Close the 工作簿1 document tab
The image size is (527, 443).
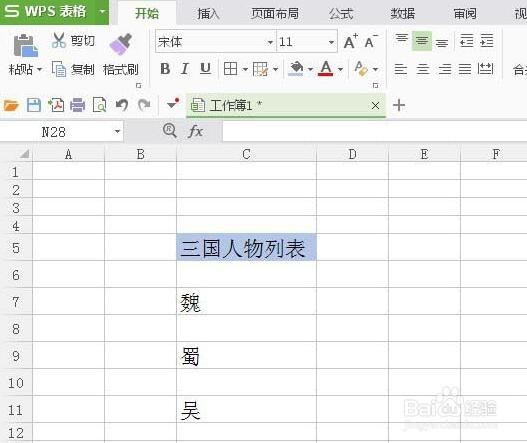pos(375,106)
